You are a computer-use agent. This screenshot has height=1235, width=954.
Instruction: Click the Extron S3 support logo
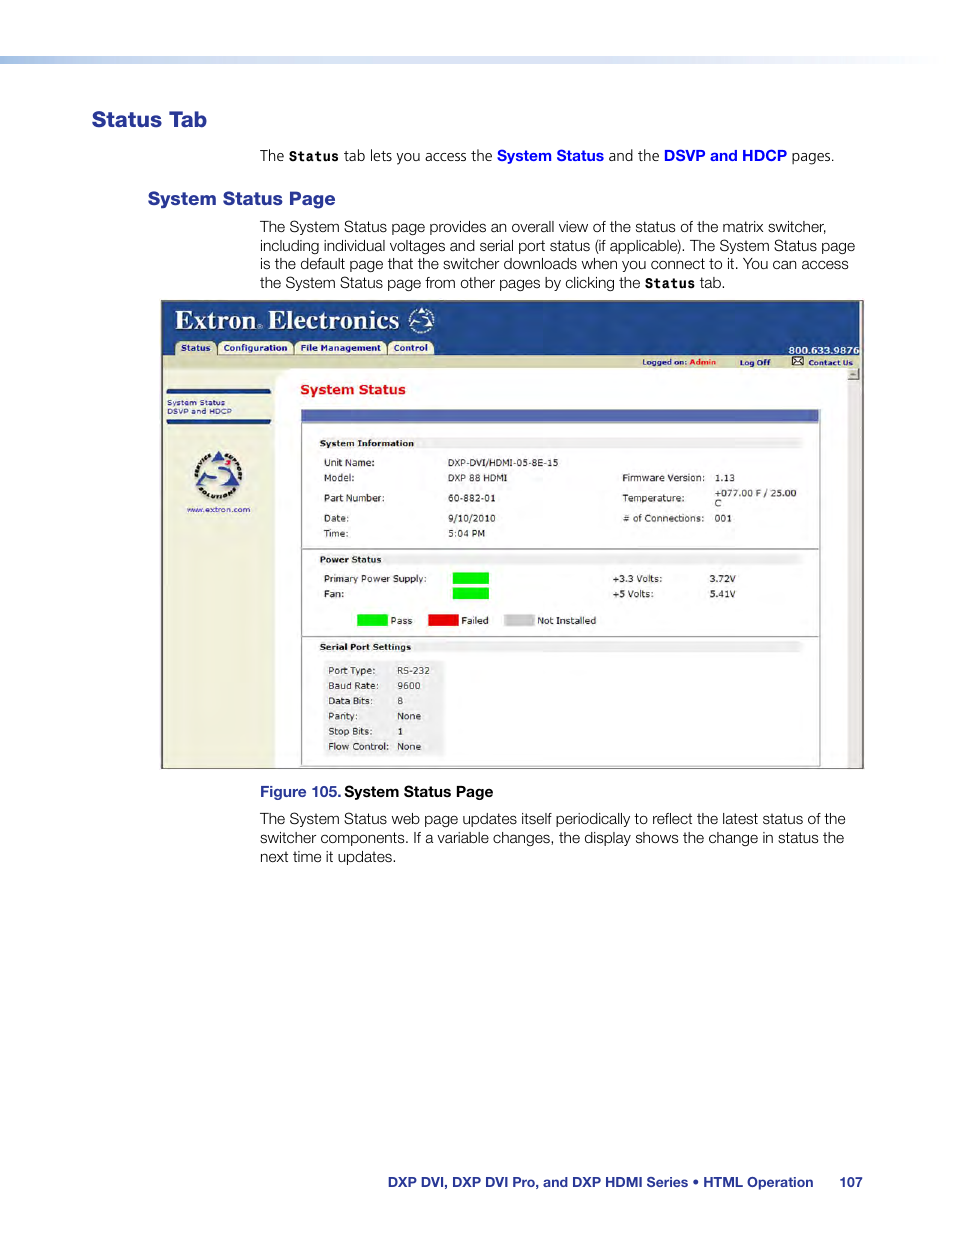click(x=218, y=476)
